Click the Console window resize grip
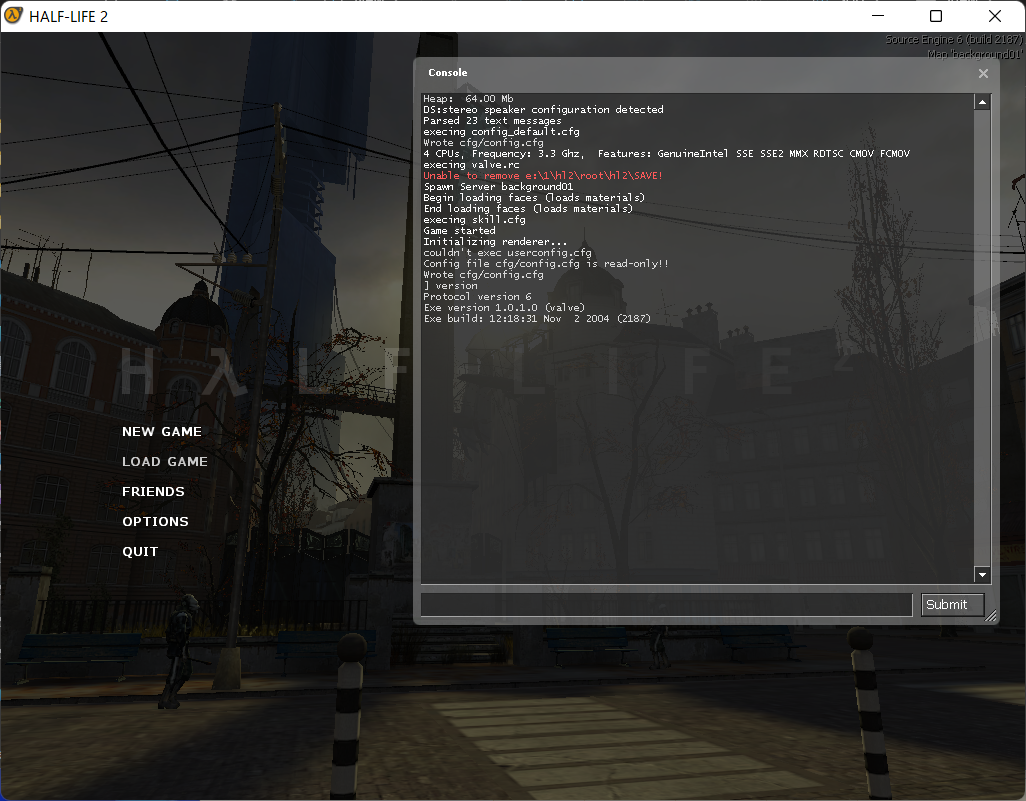1026x801 pixels. [990, 617]
